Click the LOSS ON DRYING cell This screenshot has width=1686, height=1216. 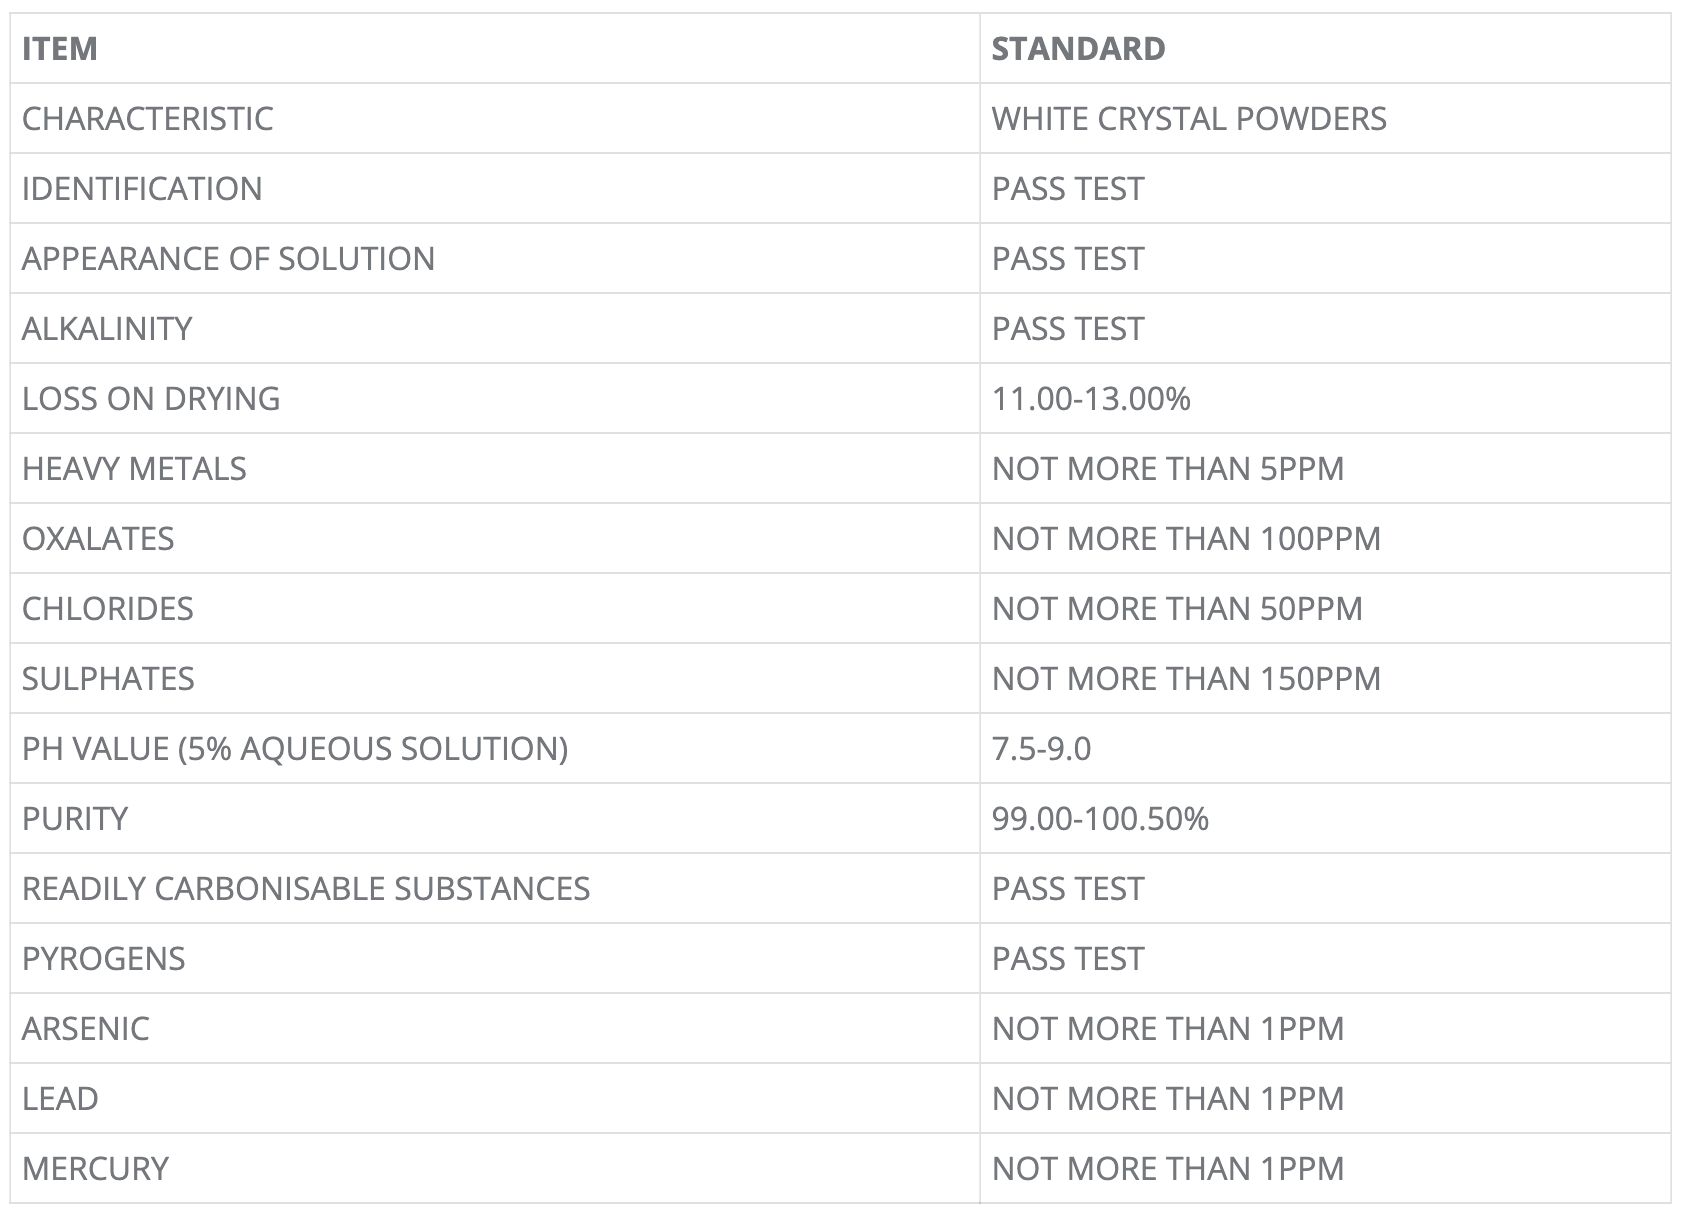coord(151,399)
